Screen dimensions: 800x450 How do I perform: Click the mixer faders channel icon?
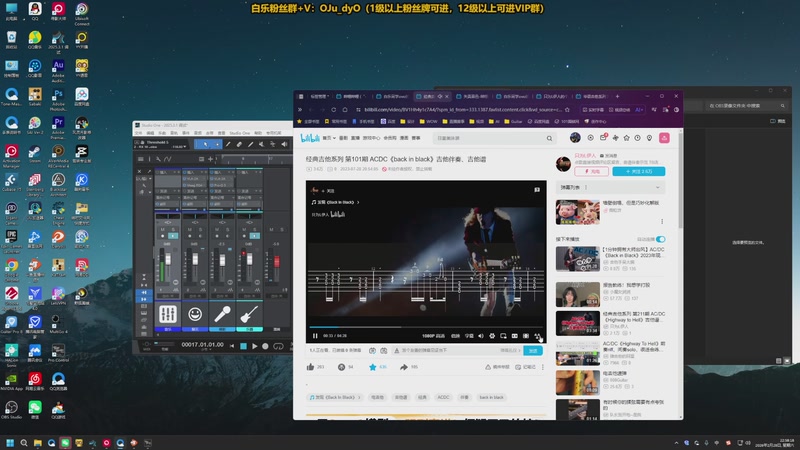(168, 314)
